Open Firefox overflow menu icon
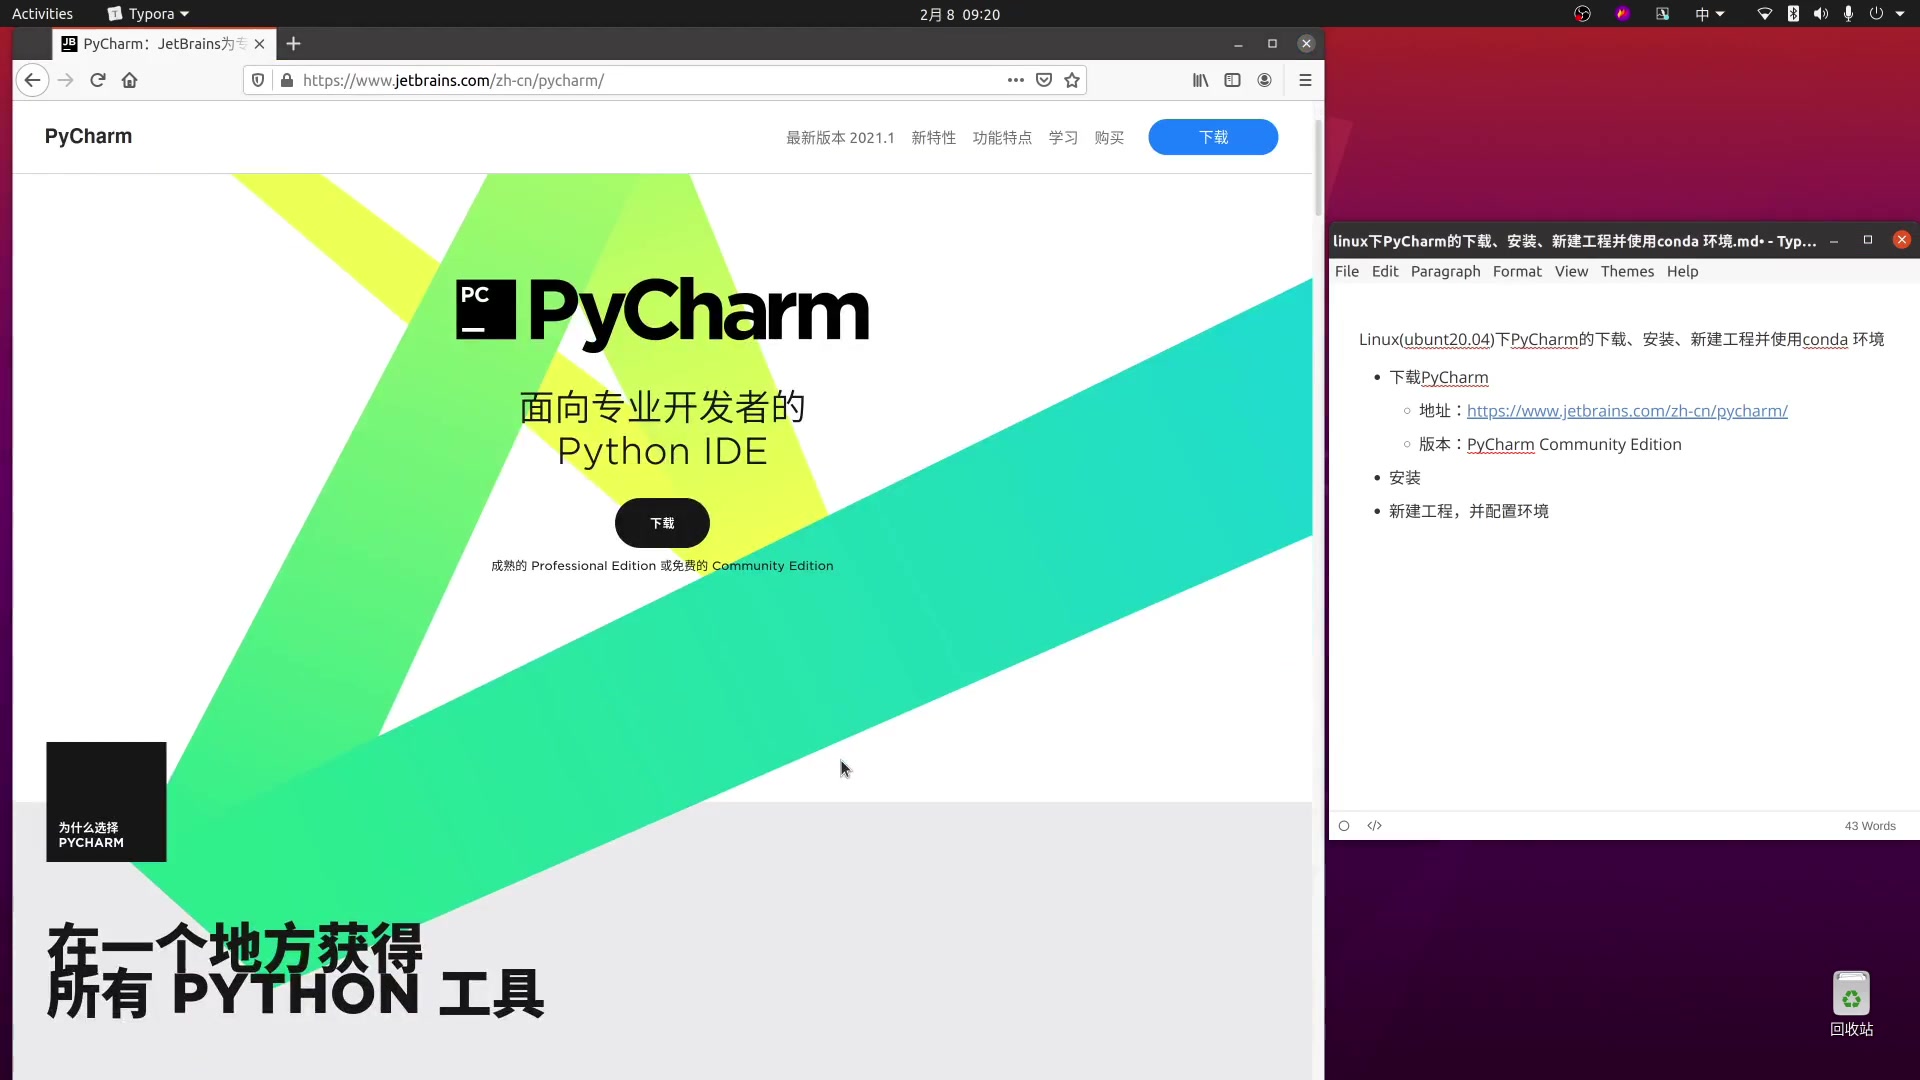The height and width of the screenshot is (1080, 1920). coord(1304,80)
